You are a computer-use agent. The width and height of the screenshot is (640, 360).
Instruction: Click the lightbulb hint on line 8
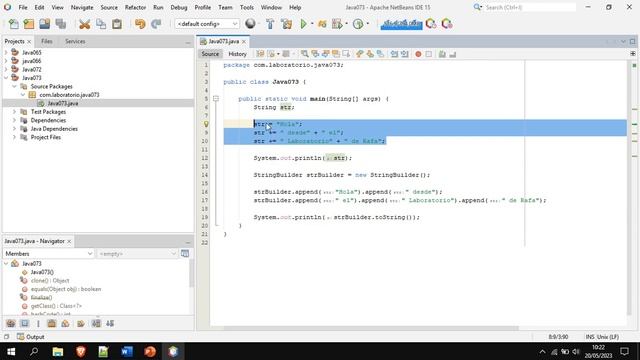pyautogui.click(x=206, y=124)
